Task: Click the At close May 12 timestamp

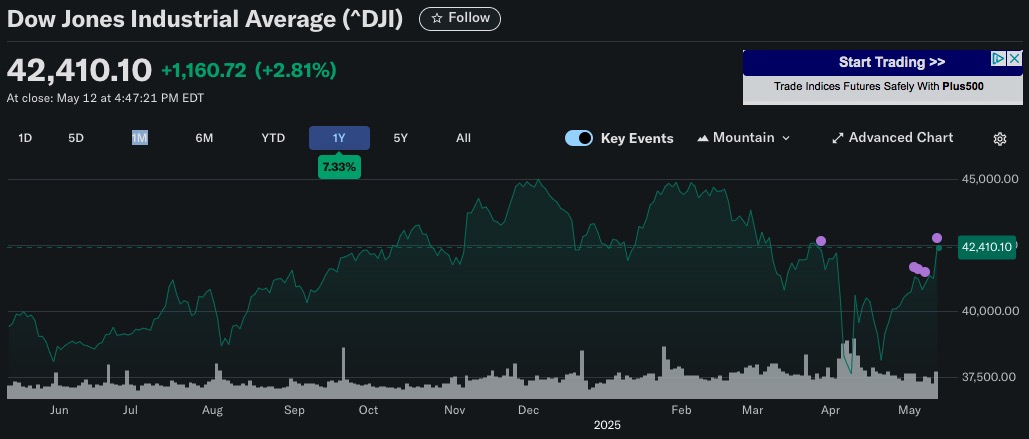Action: click(105, 98)
